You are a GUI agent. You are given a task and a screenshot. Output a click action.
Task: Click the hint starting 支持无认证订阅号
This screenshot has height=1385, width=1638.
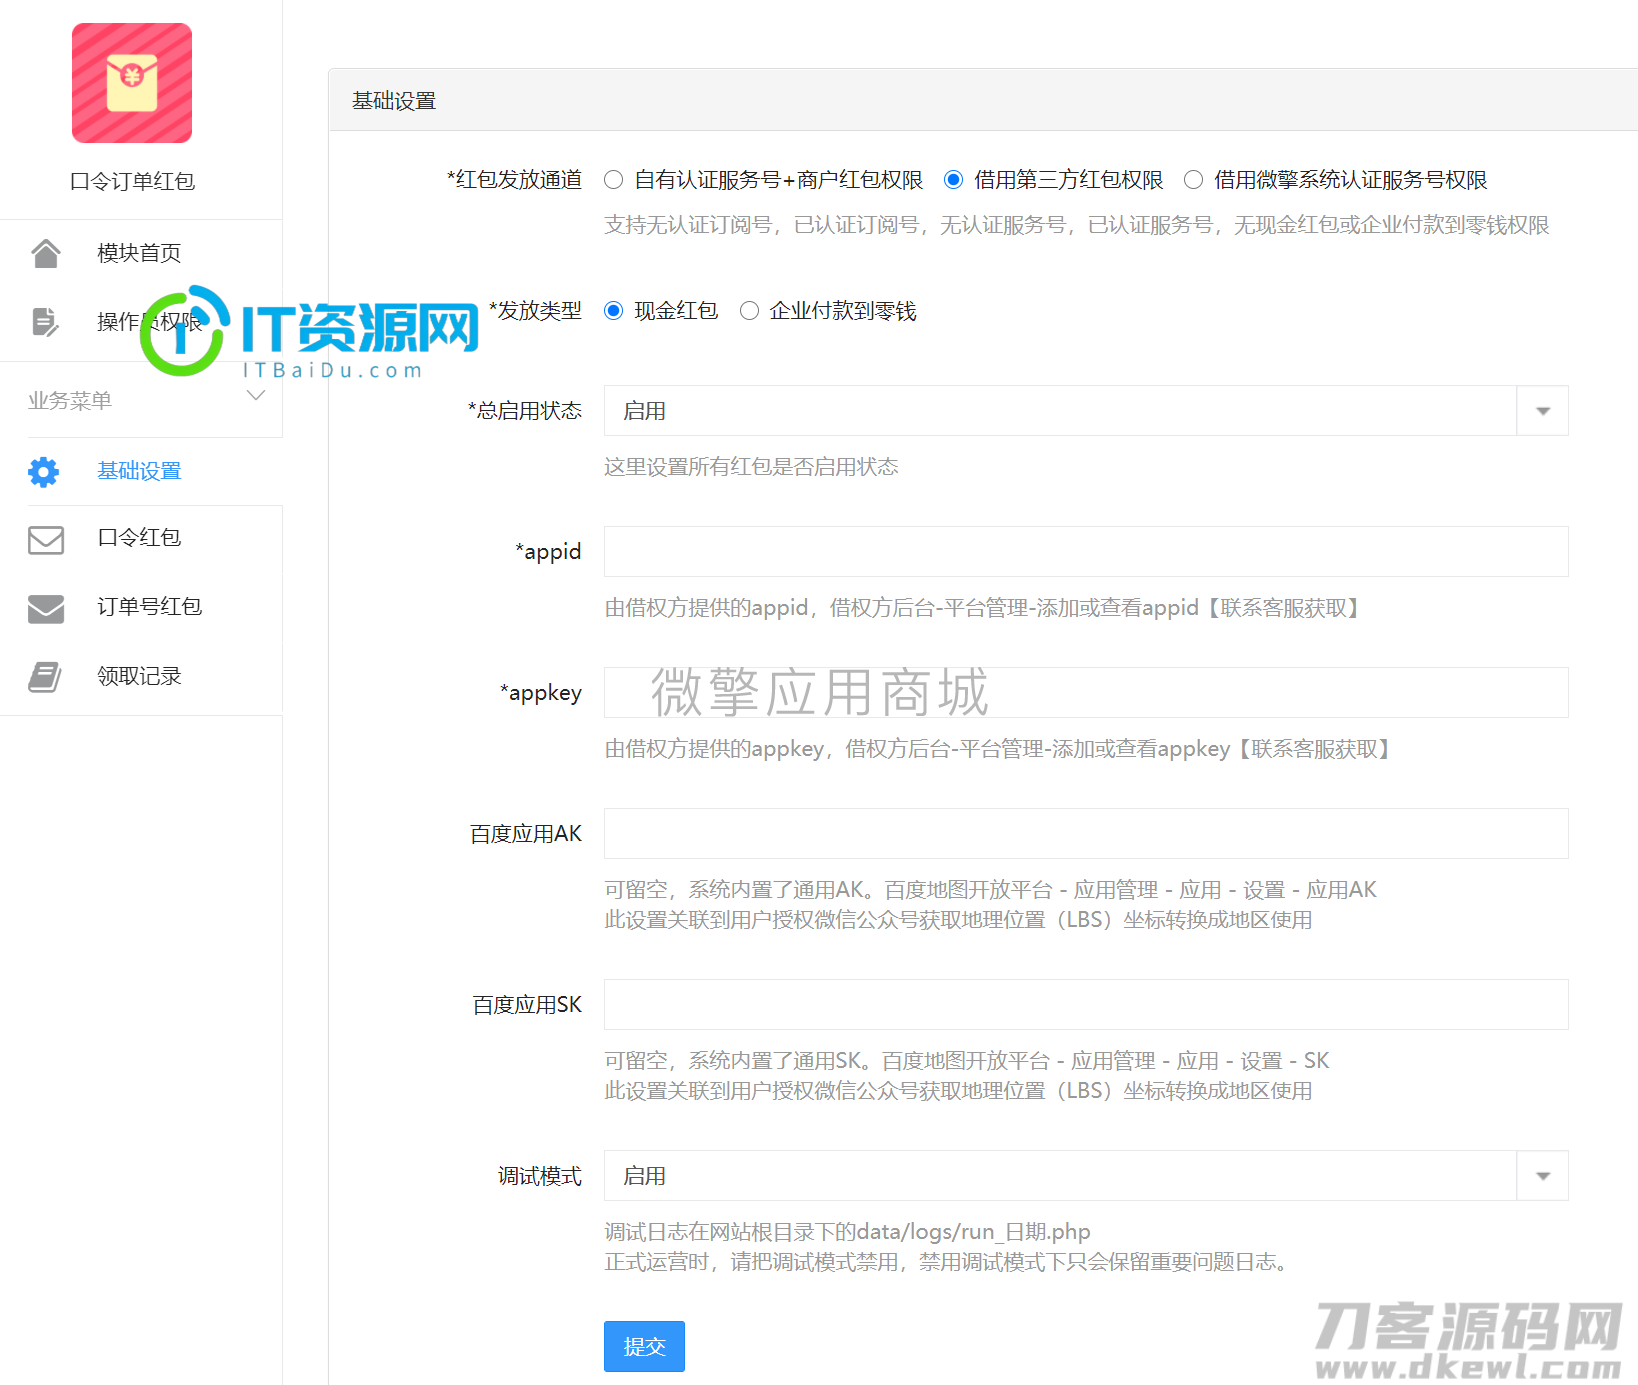(x=1077, y=225)
